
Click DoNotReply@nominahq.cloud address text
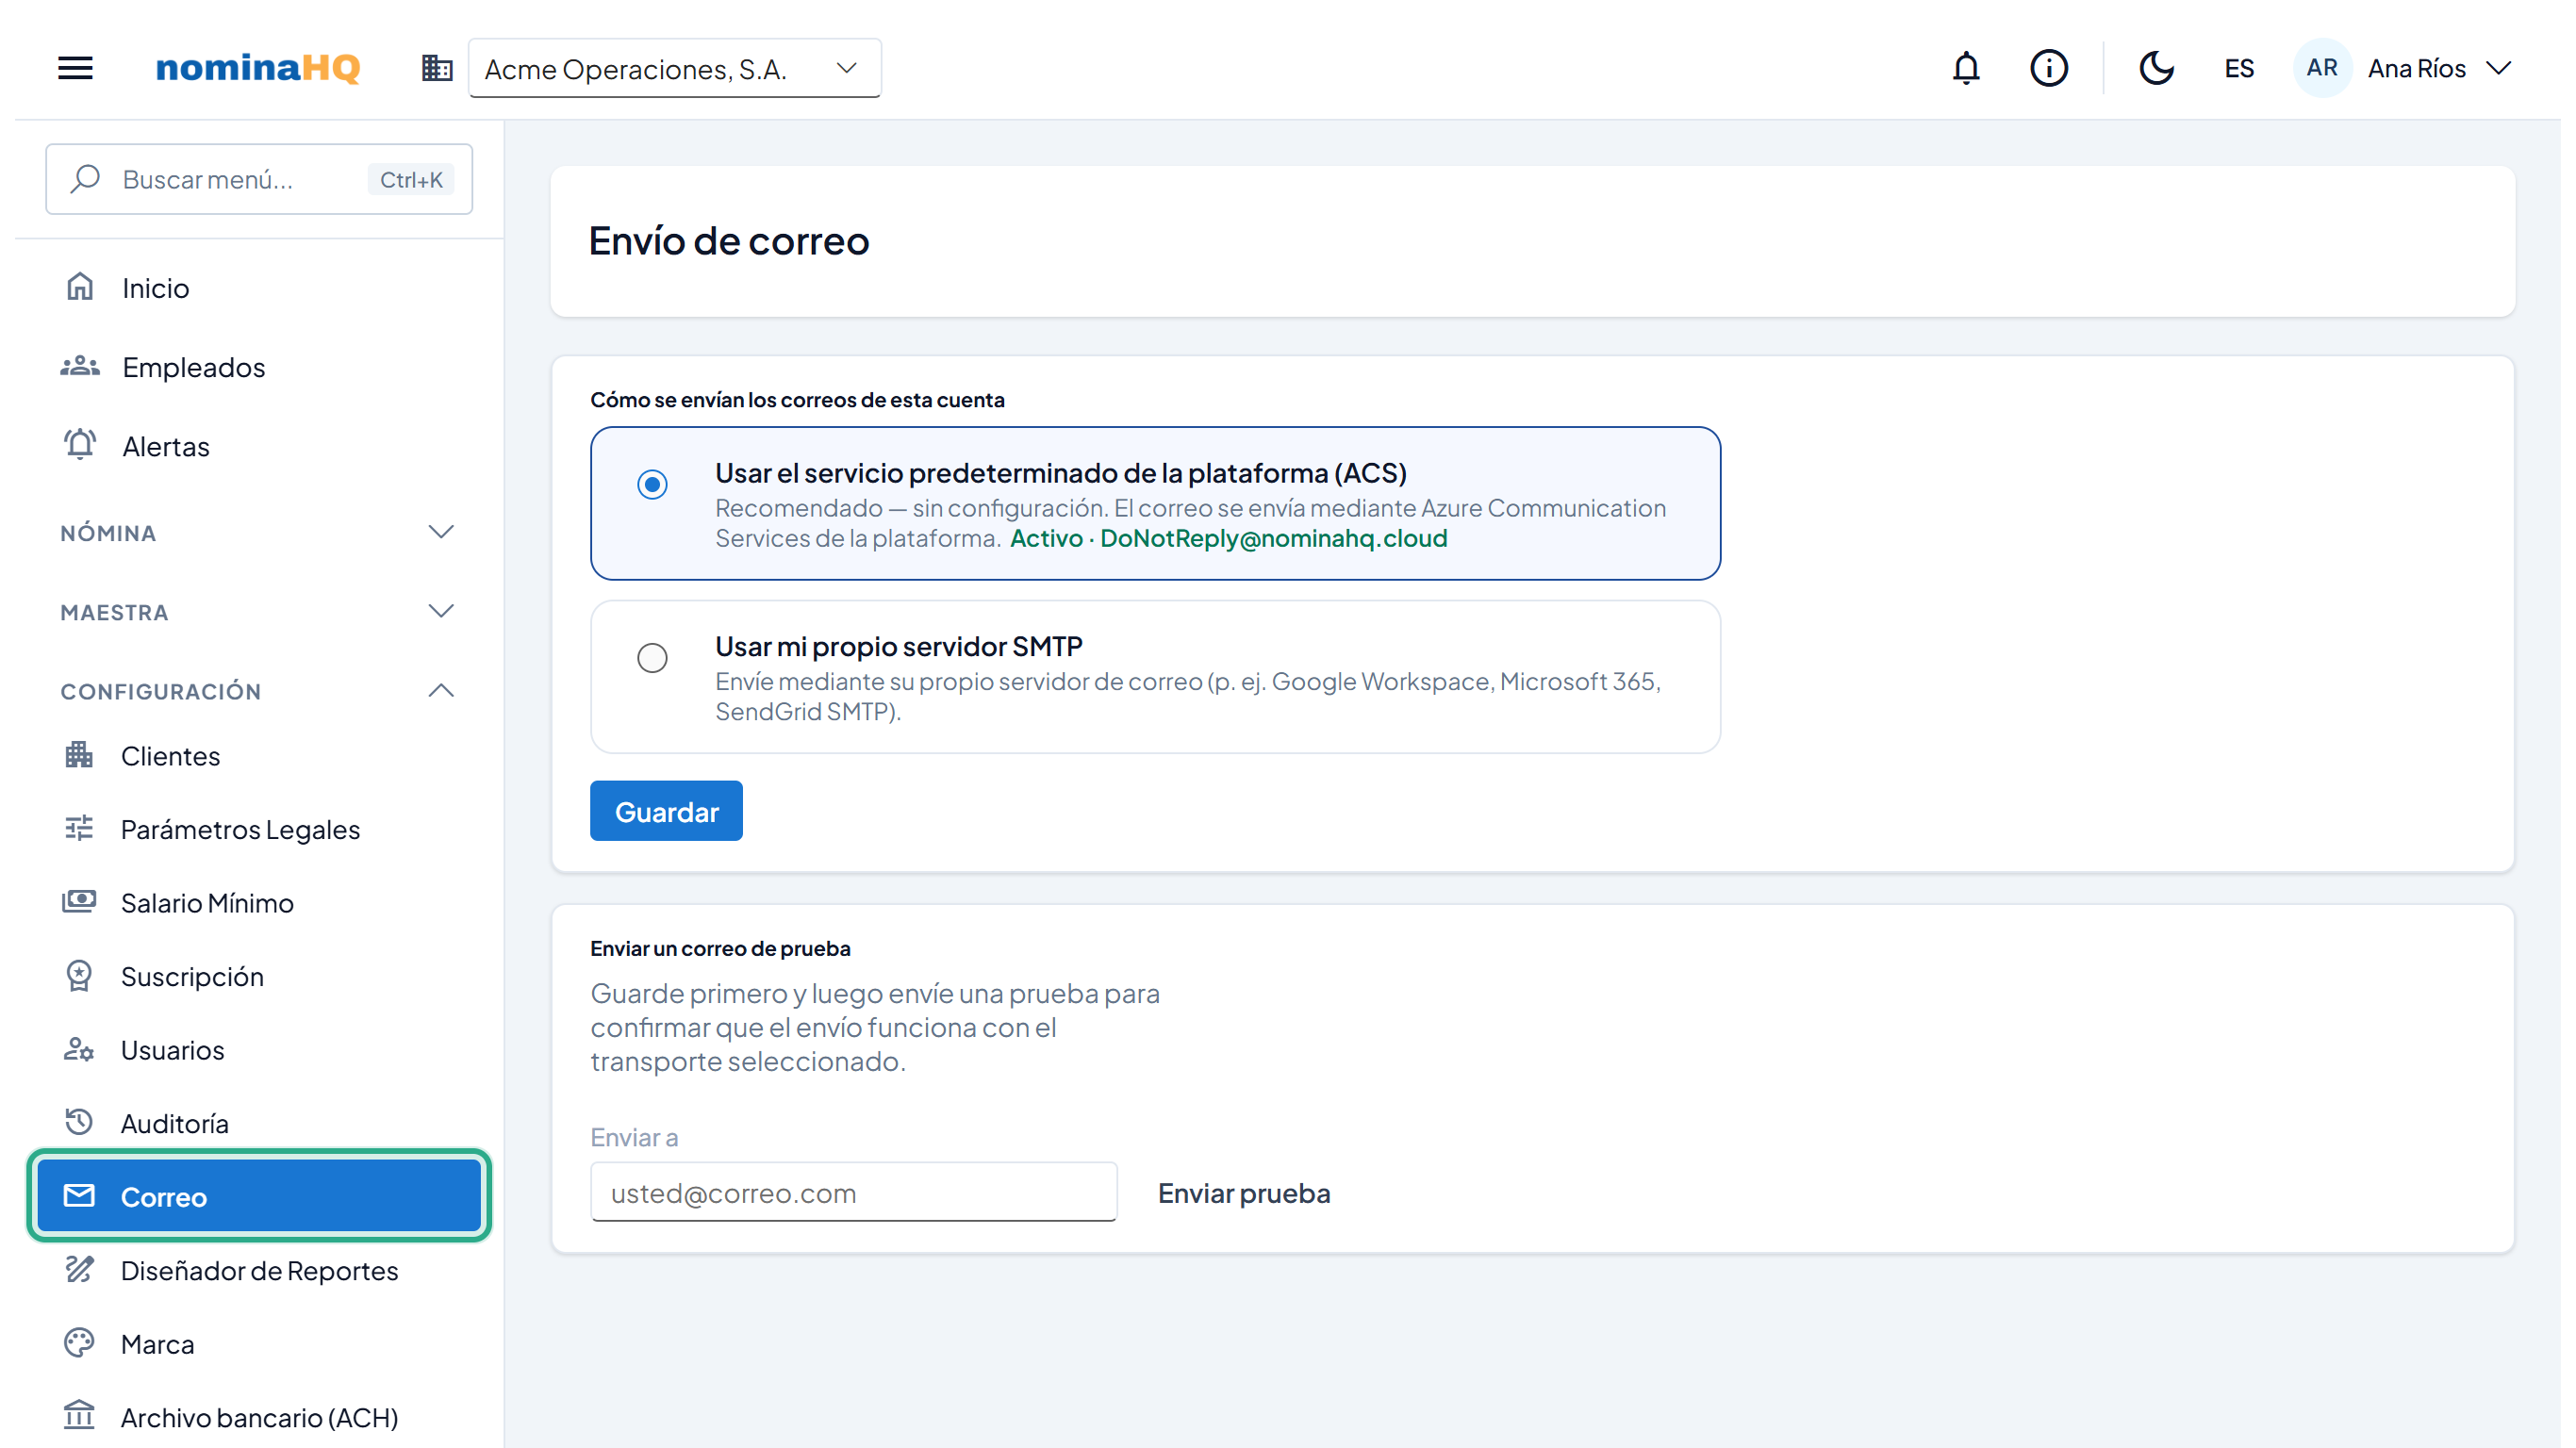pos(1273,538)
